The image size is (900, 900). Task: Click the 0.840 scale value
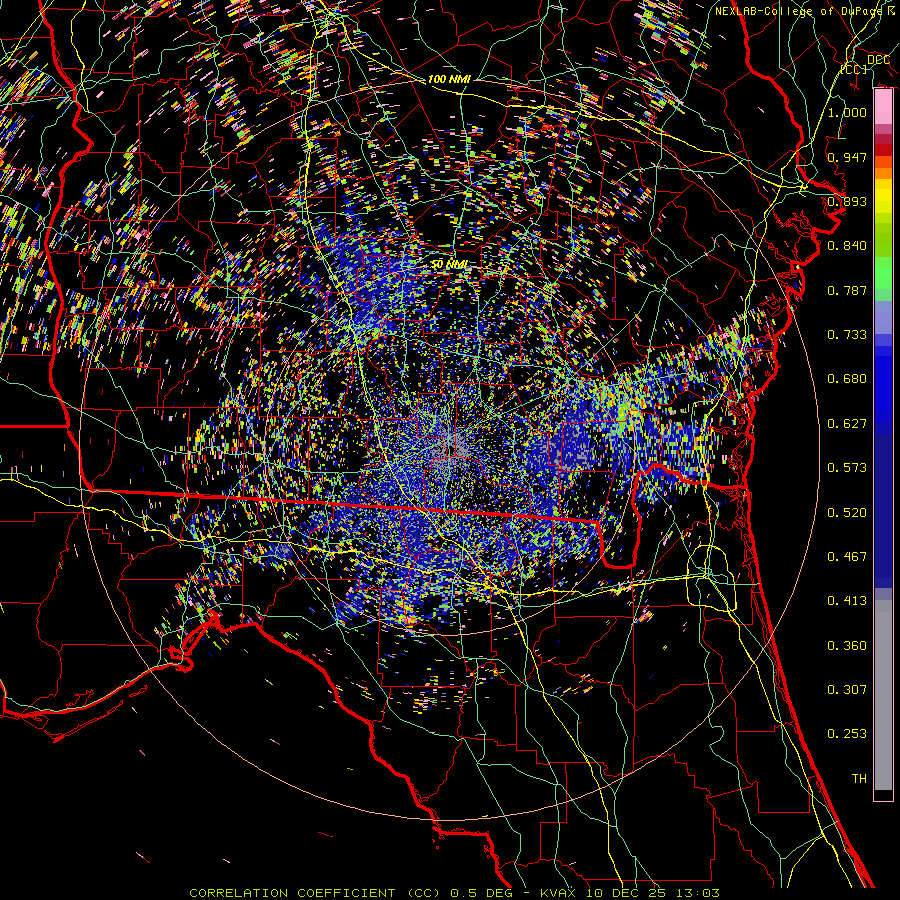click(847, 246)
